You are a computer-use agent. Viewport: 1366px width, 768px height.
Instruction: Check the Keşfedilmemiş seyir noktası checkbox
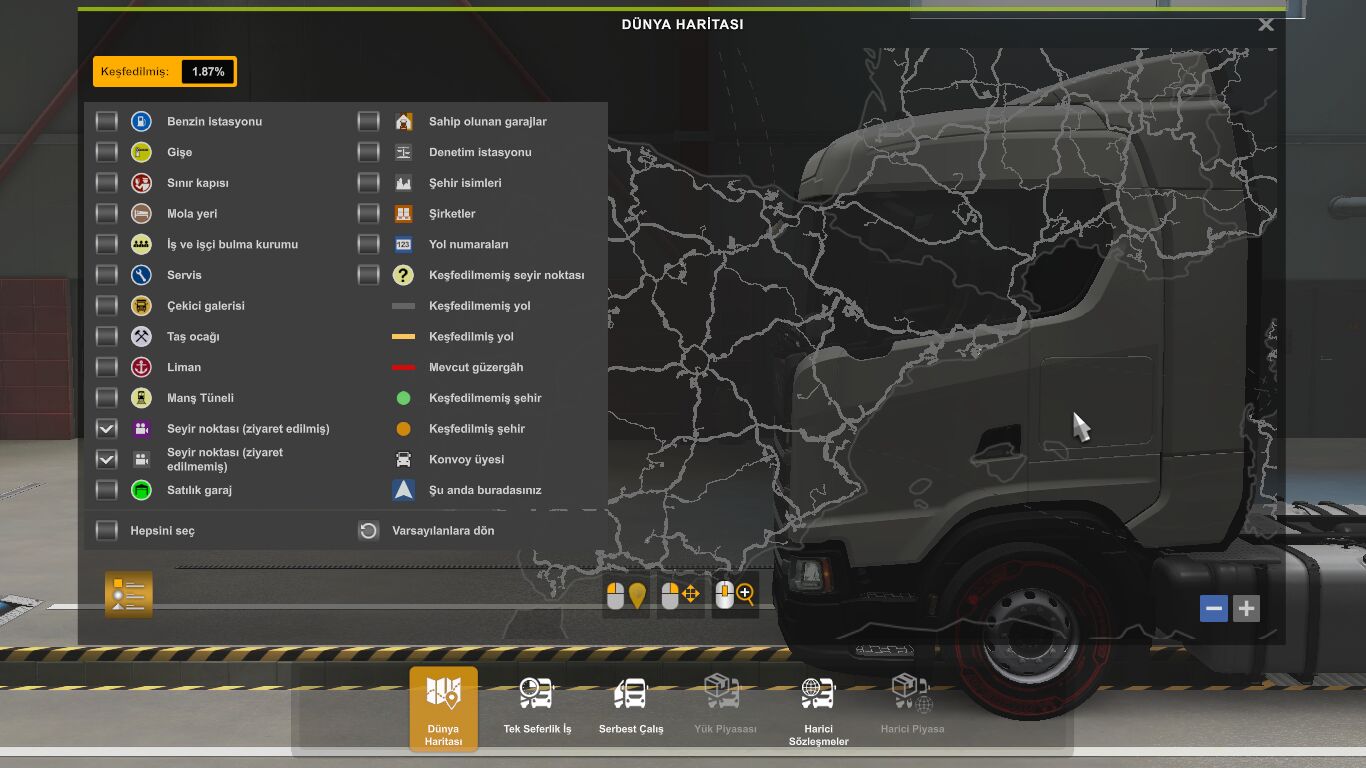pos(369,275)
